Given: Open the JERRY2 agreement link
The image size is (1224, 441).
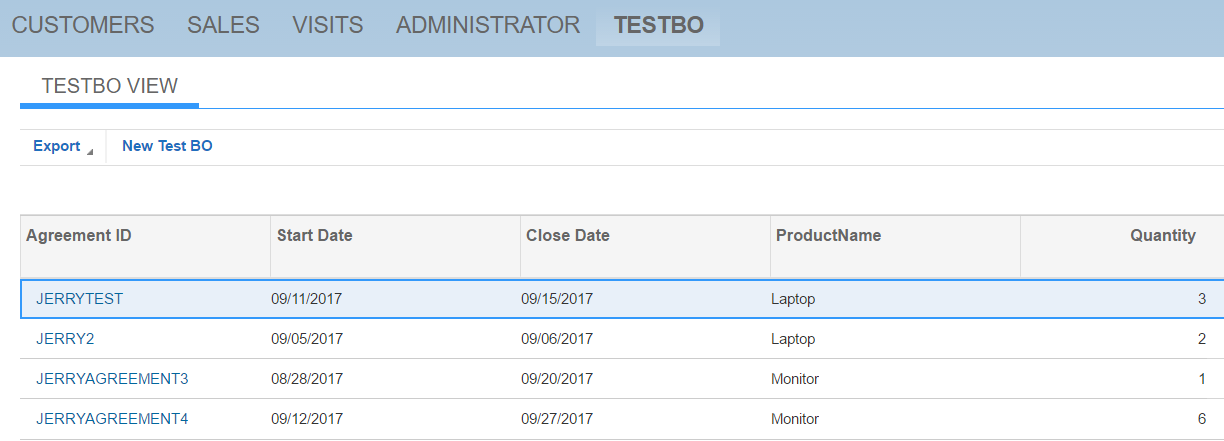Looking at the screenshot, I should coord(65,339).
